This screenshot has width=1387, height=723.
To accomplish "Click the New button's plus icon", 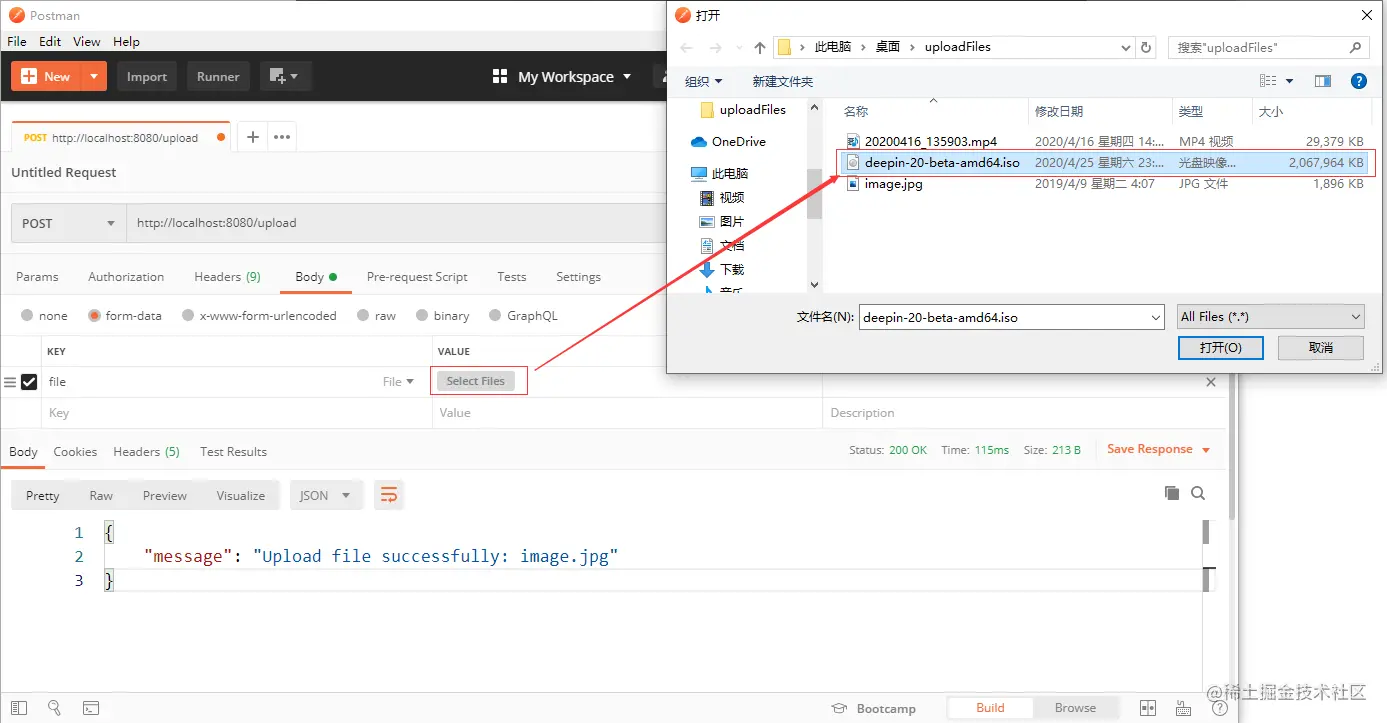I will 28,76.
